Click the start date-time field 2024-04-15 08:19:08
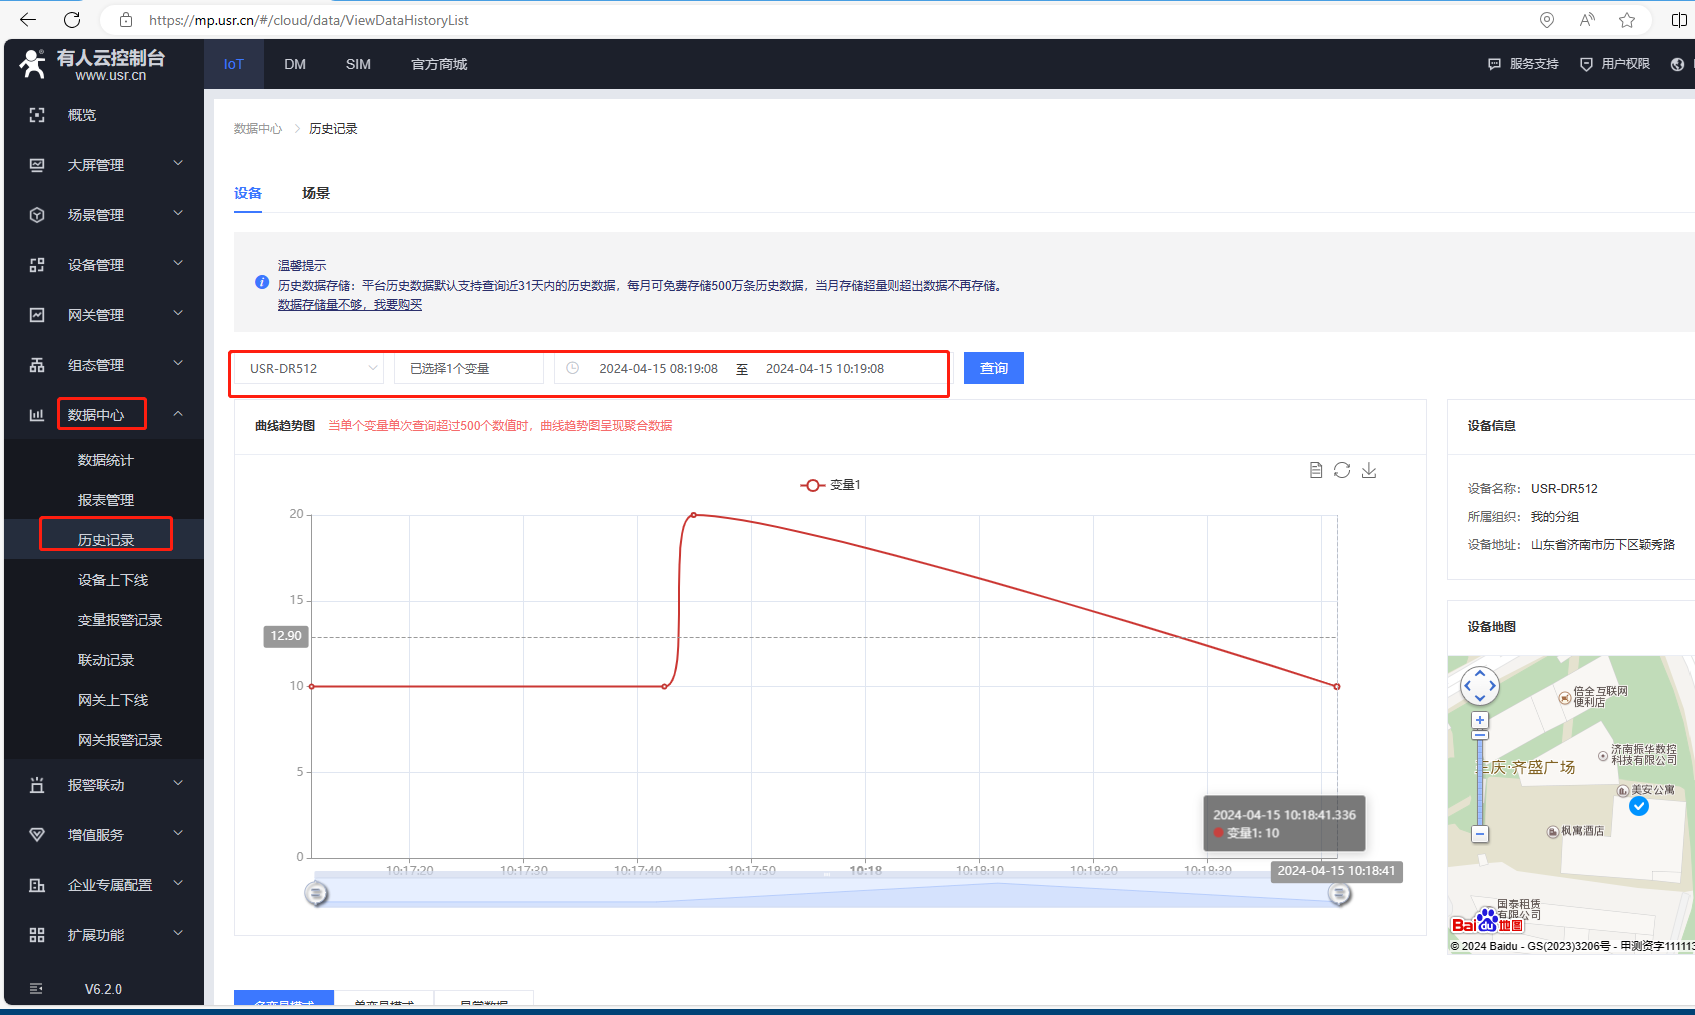This screenshot has height=1015, width=1695. [658, 369]
